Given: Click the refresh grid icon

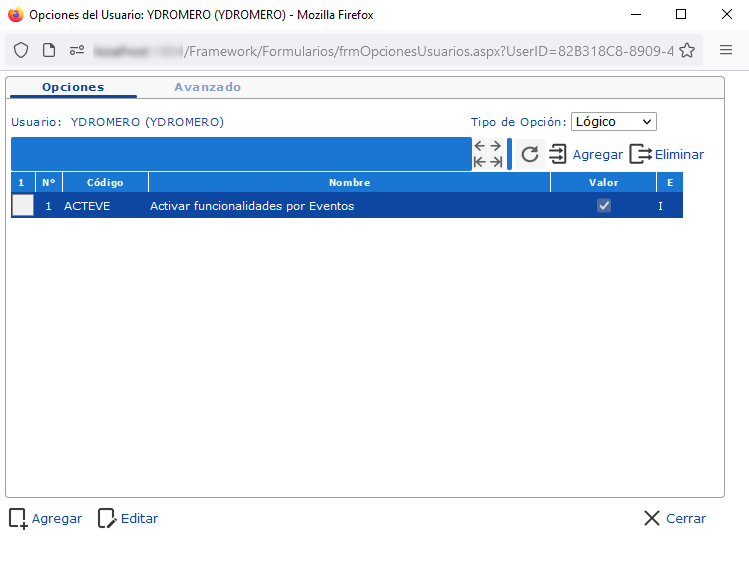Looking at the screenshot, I should [x=530, y=154].
